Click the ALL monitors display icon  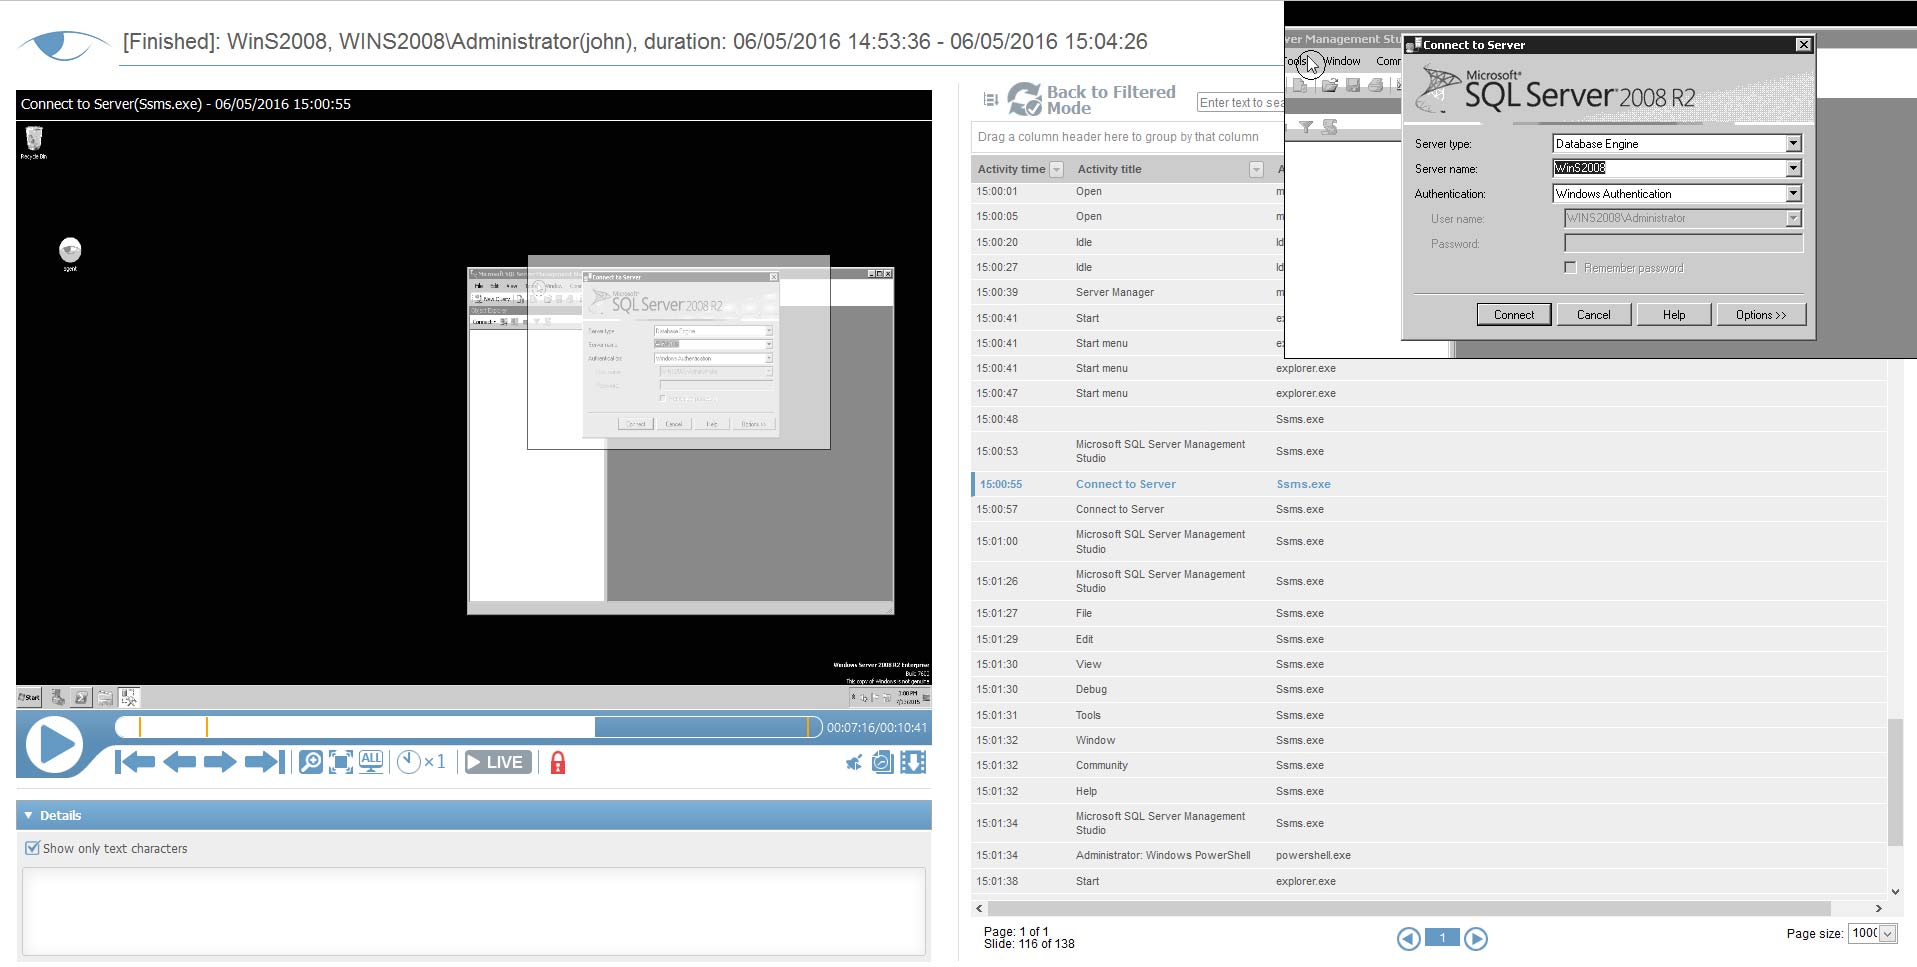(371, 762)
